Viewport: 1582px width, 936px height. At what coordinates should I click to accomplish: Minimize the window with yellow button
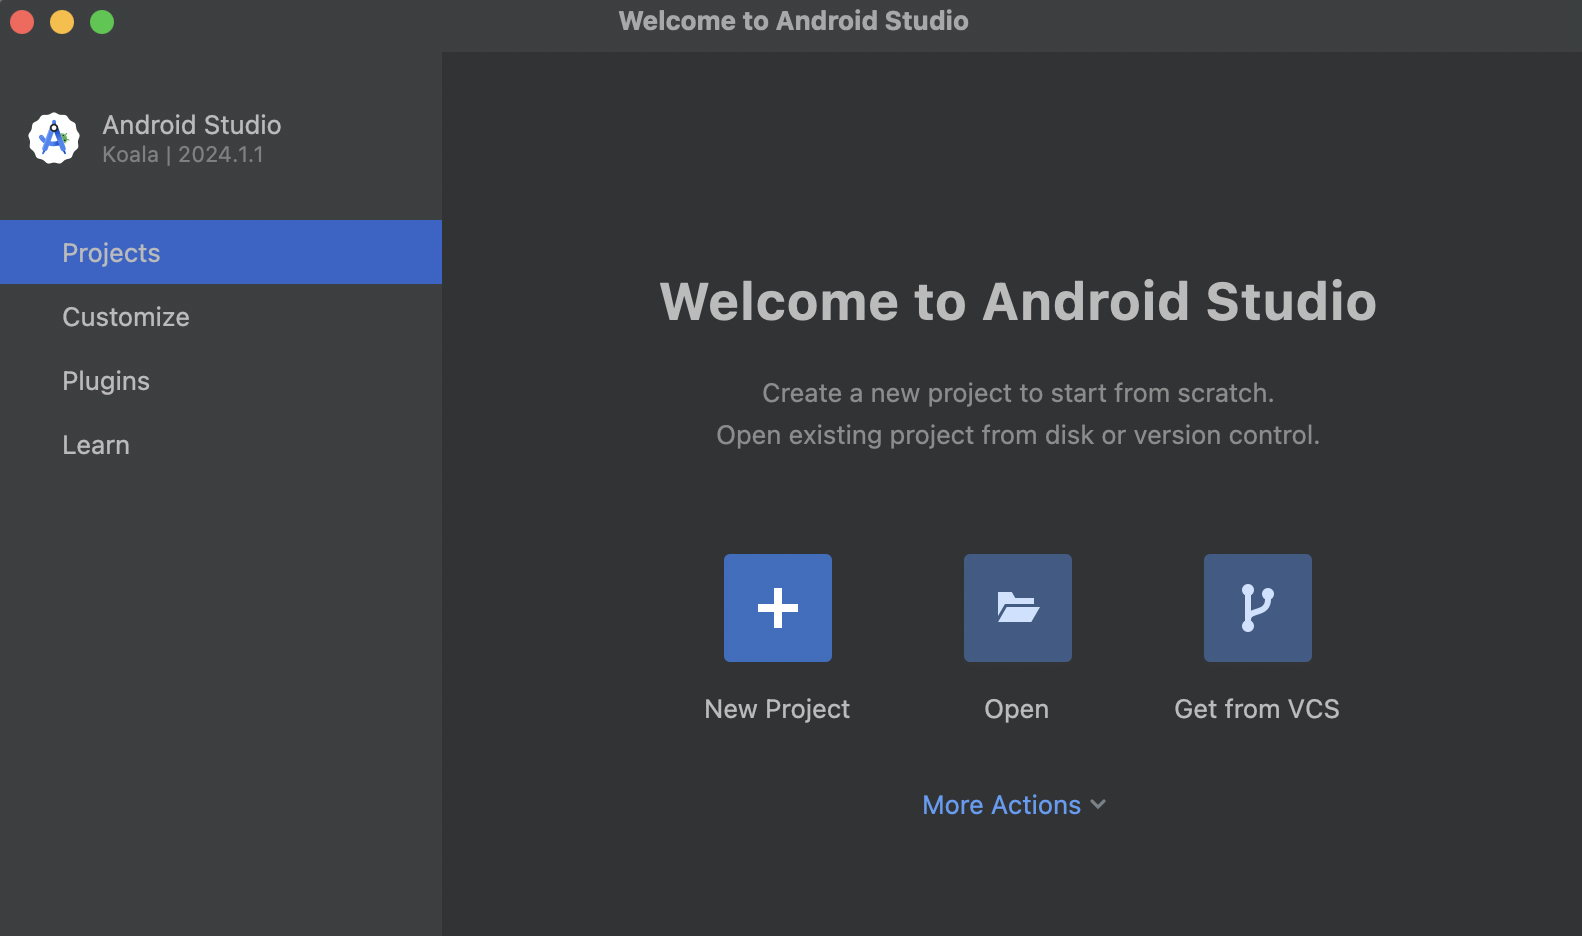[62, 21]
